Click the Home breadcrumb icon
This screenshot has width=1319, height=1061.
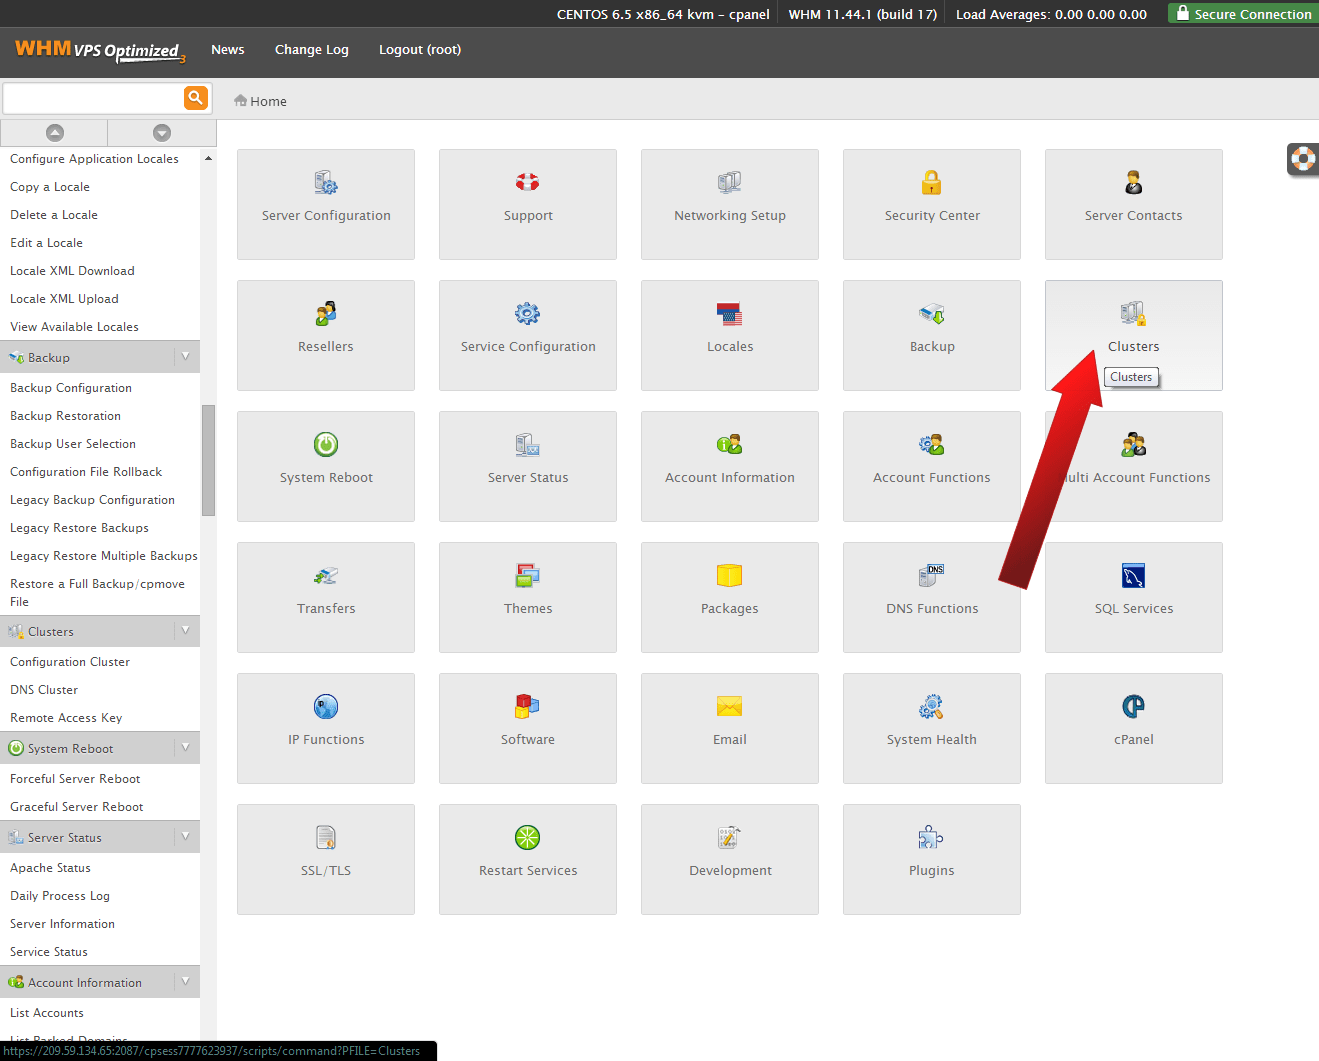[241, 100]
